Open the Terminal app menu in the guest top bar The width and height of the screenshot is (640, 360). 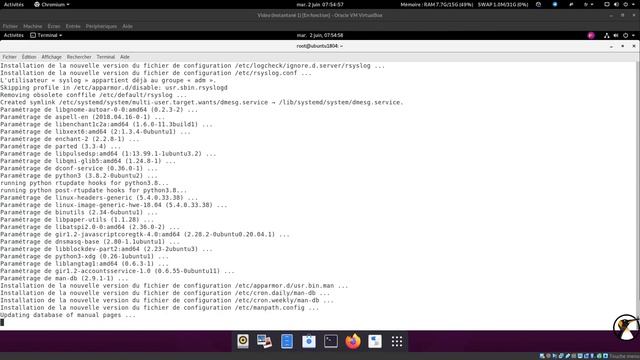click(x=46, y=36)
